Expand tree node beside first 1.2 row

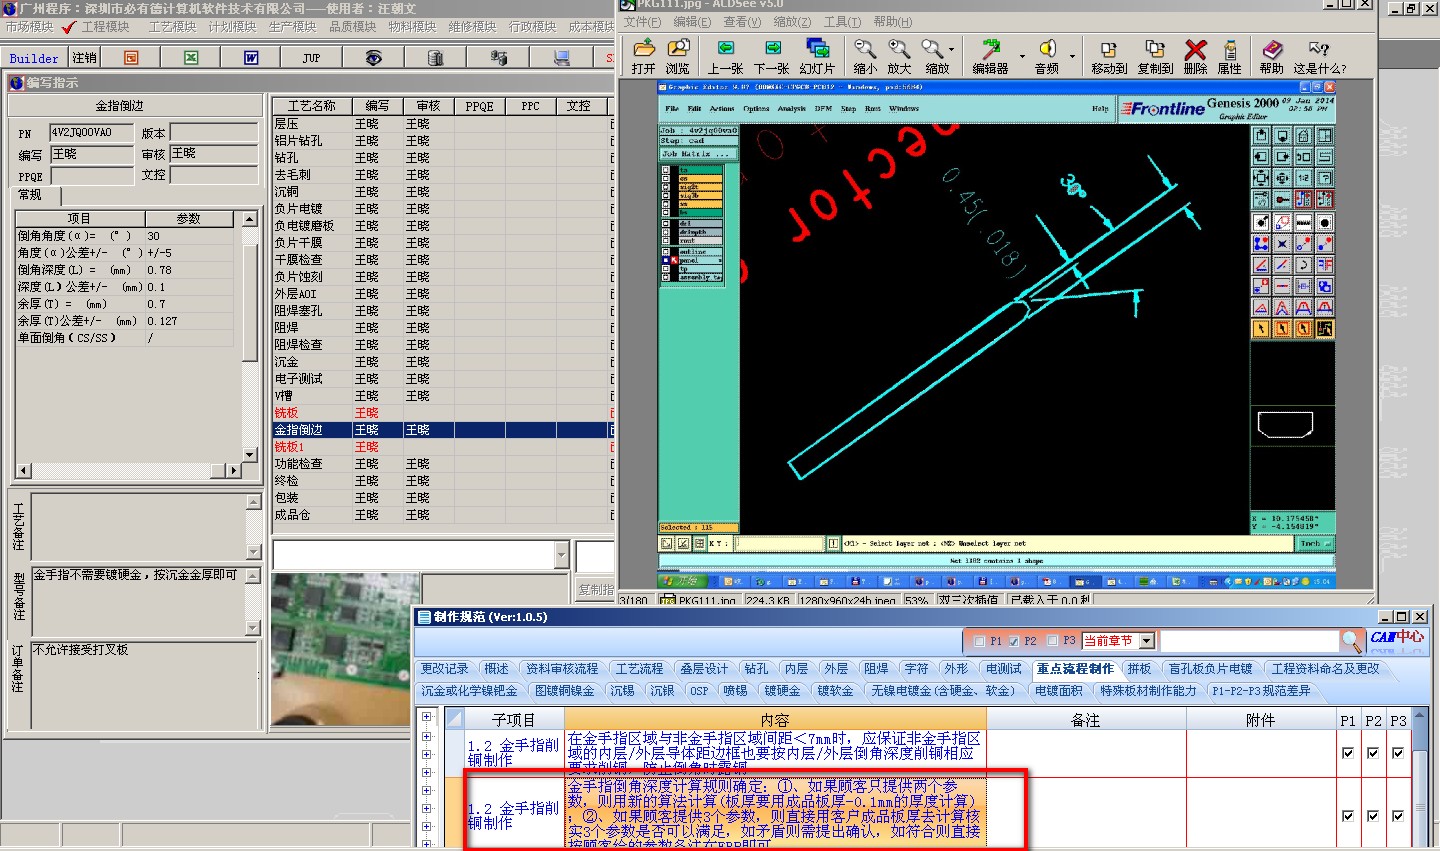[427, 753]
